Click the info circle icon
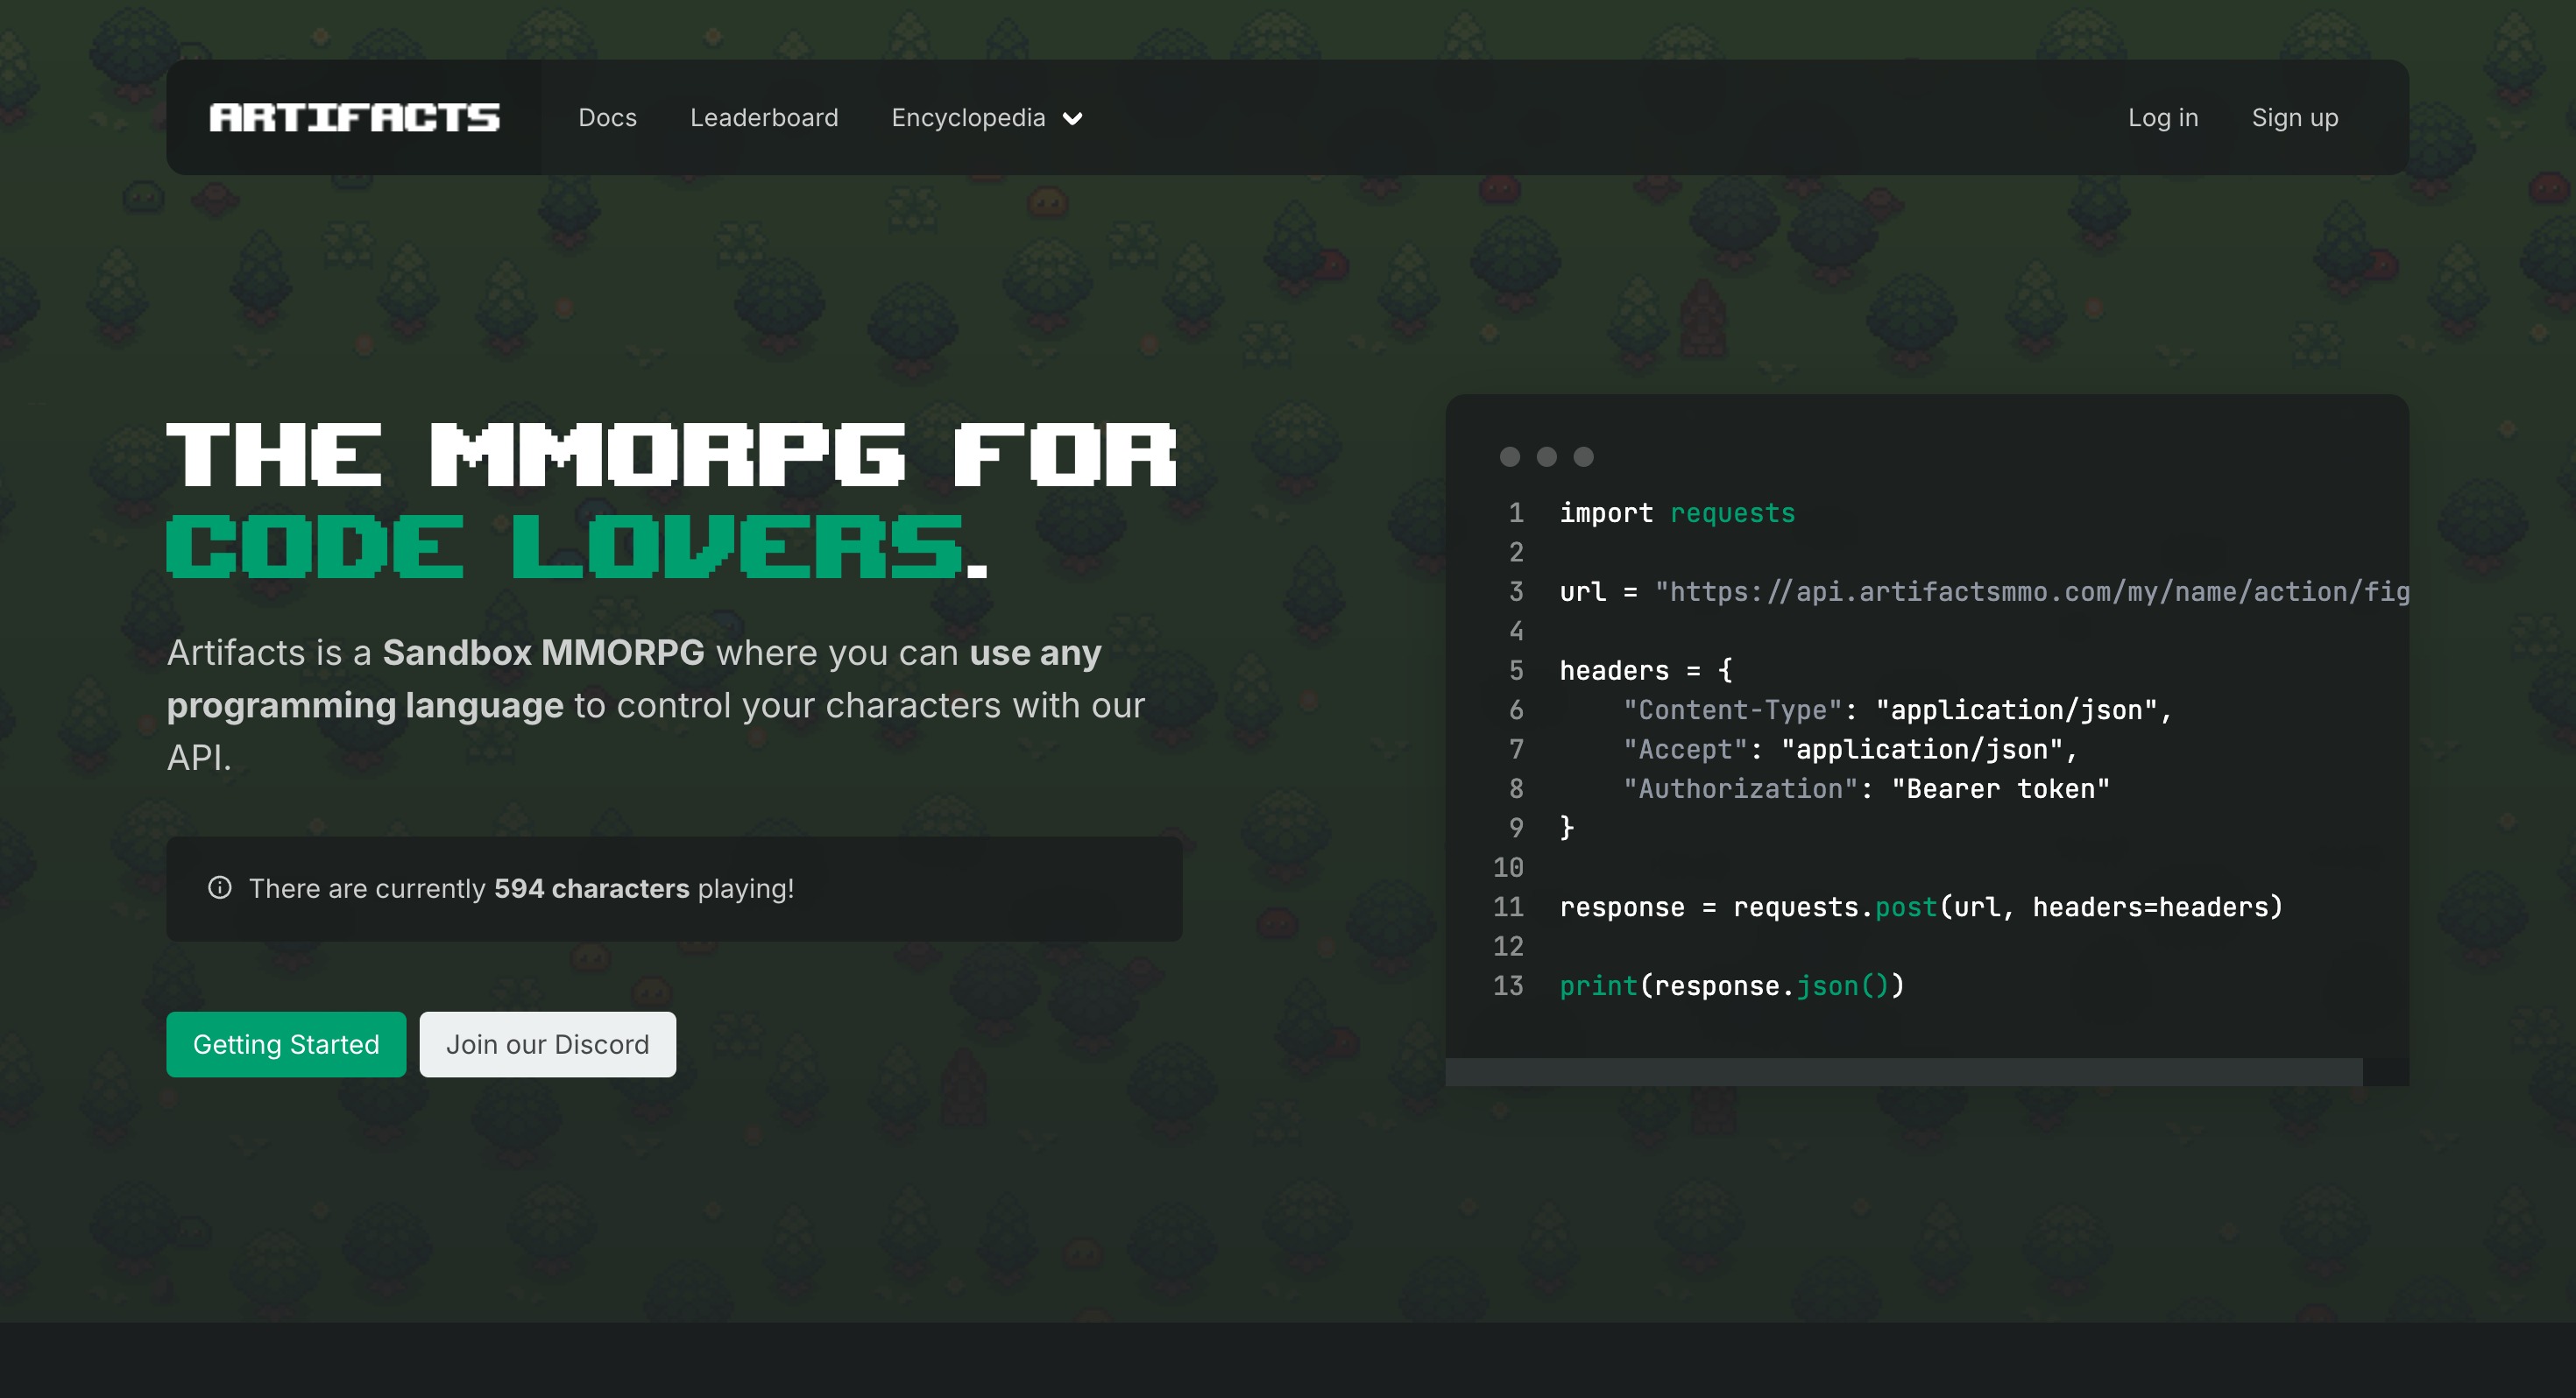Viewport: 2576px width, 1398px height. (219, 888)
